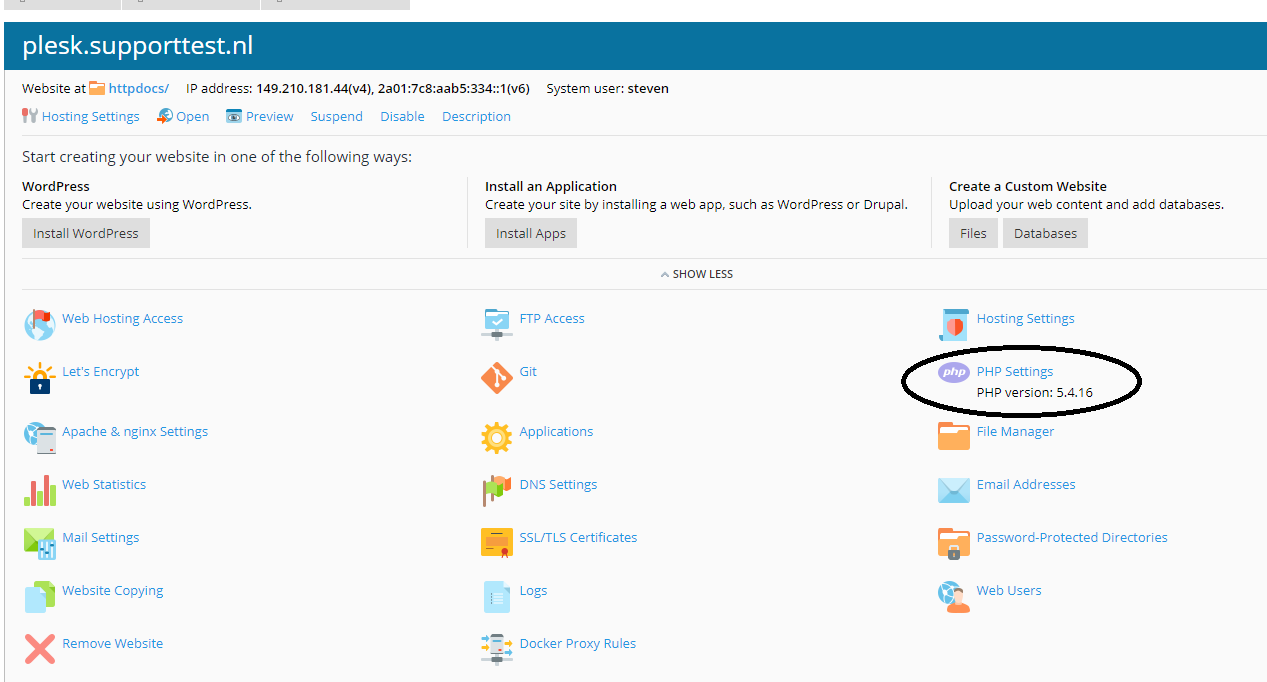This screenshot has height=682, width=1267.
Task: Open the Logs link
Action: coord(533,590)
